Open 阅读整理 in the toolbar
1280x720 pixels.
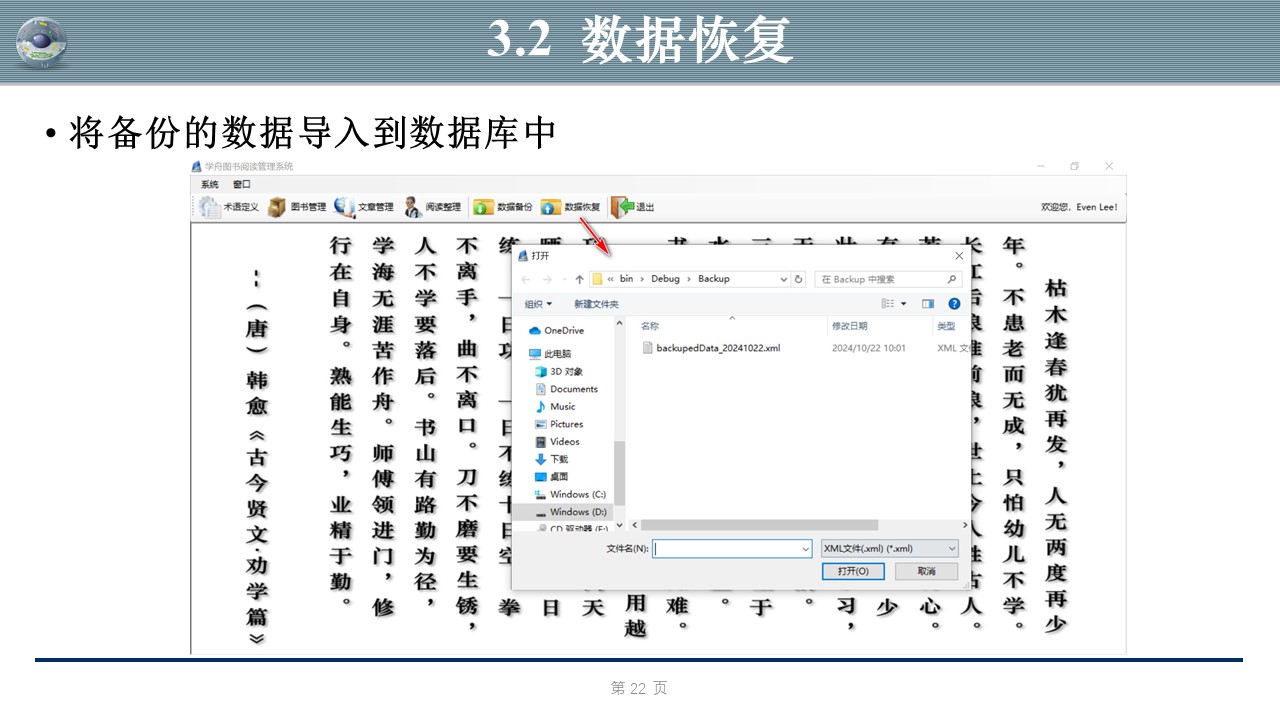pyautogui.click(x=433, y=207)
